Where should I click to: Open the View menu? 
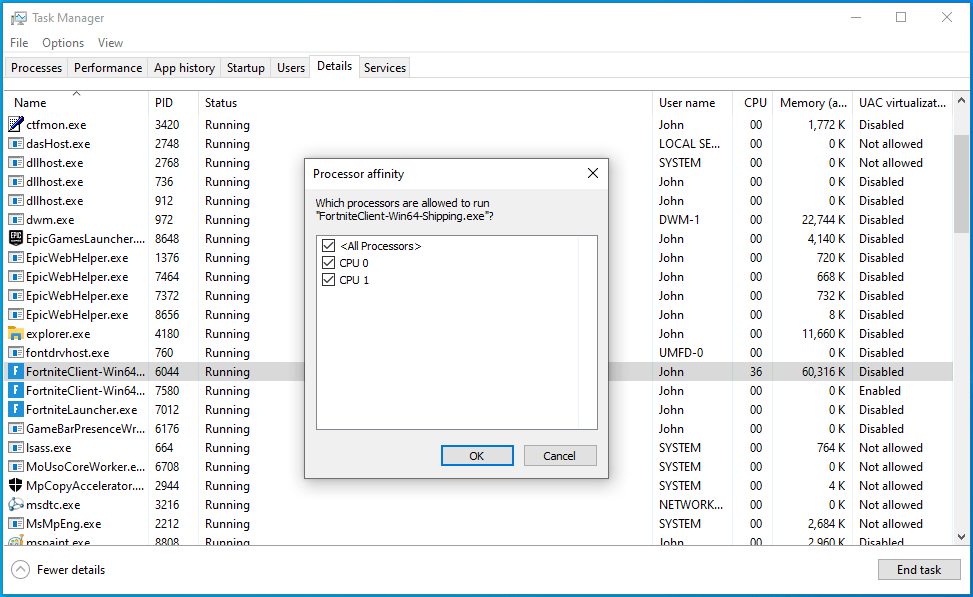pyautogui.click(x=110, y=43)
